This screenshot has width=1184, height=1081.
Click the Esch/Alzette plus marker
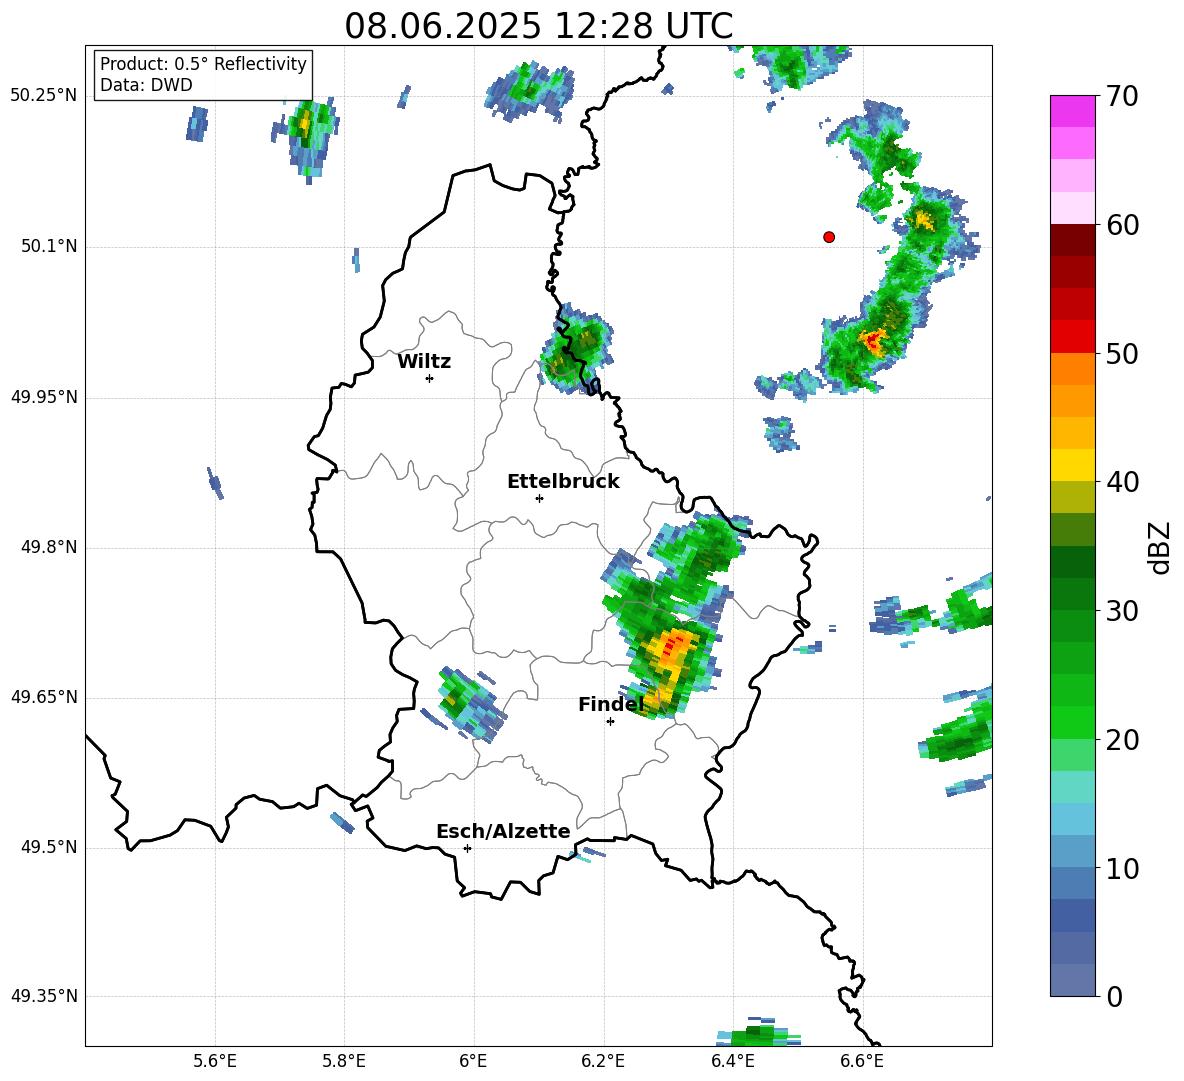click(467, 848)
